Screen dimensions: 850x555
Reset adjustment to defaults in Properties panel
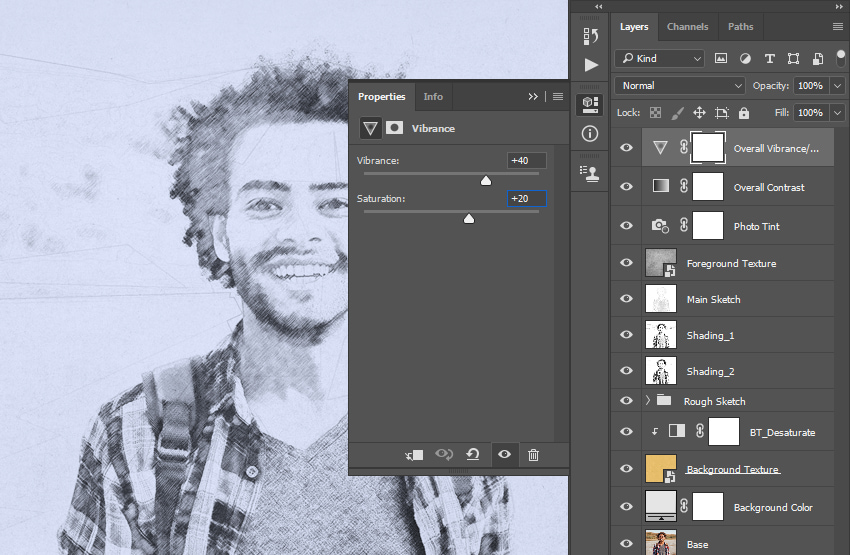(x=473, y=454)
